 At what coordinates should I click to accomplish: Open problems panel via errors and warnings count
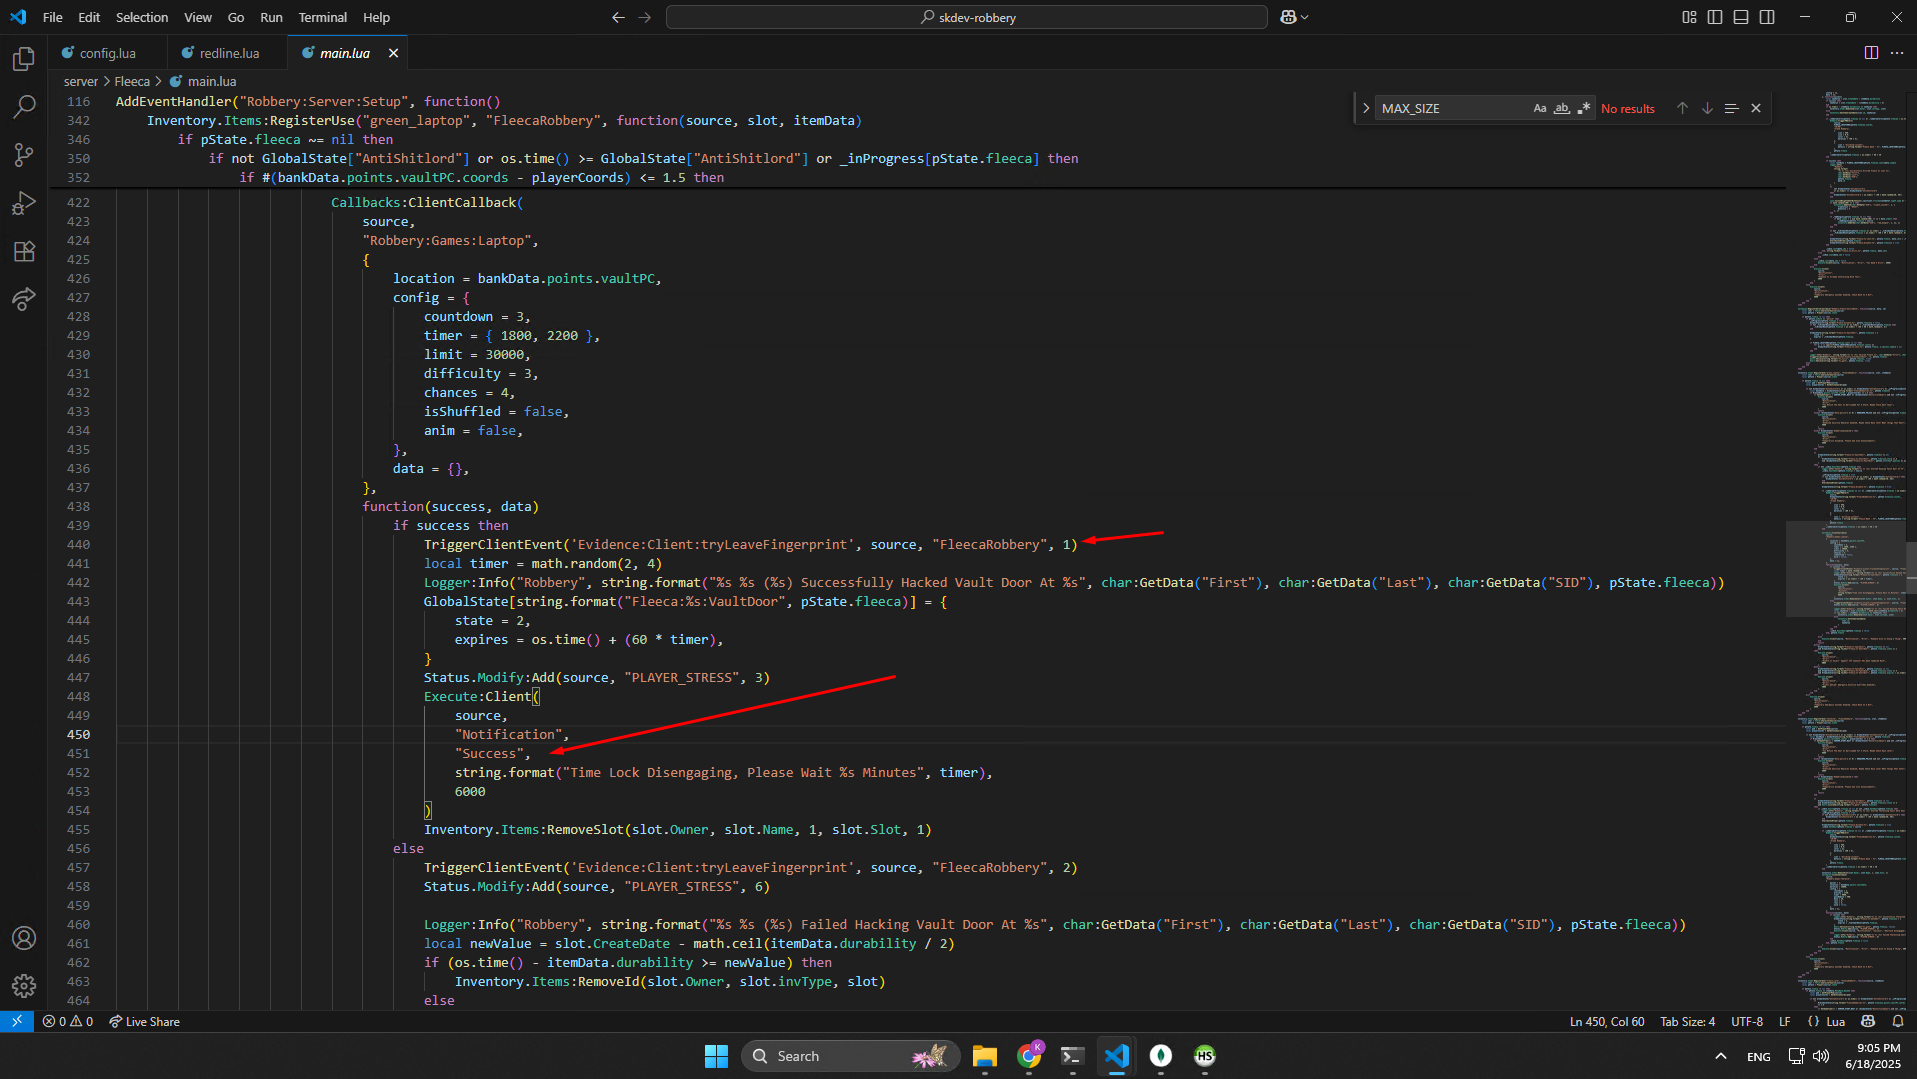click(68, 1021)
